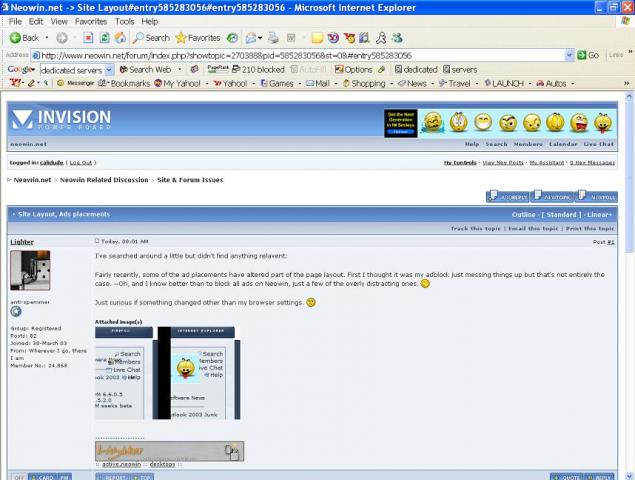Open Google toolbar Options
This screenshot has height=480, width=635.
point(354,70)
